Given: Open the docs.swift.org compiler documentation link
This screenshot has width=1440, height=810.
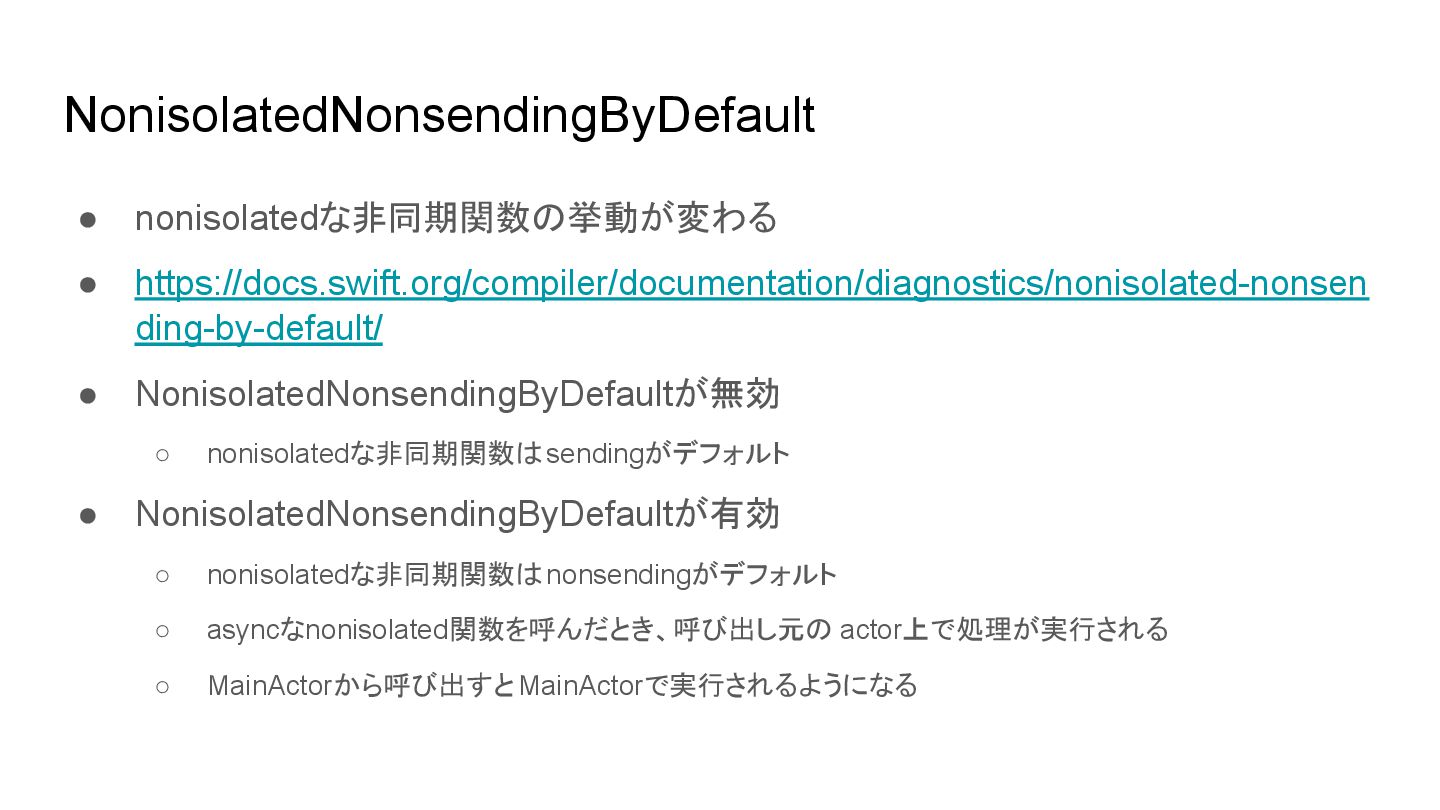Looking at the screenshot, I should pyautogui.click(x=751, y=284).
